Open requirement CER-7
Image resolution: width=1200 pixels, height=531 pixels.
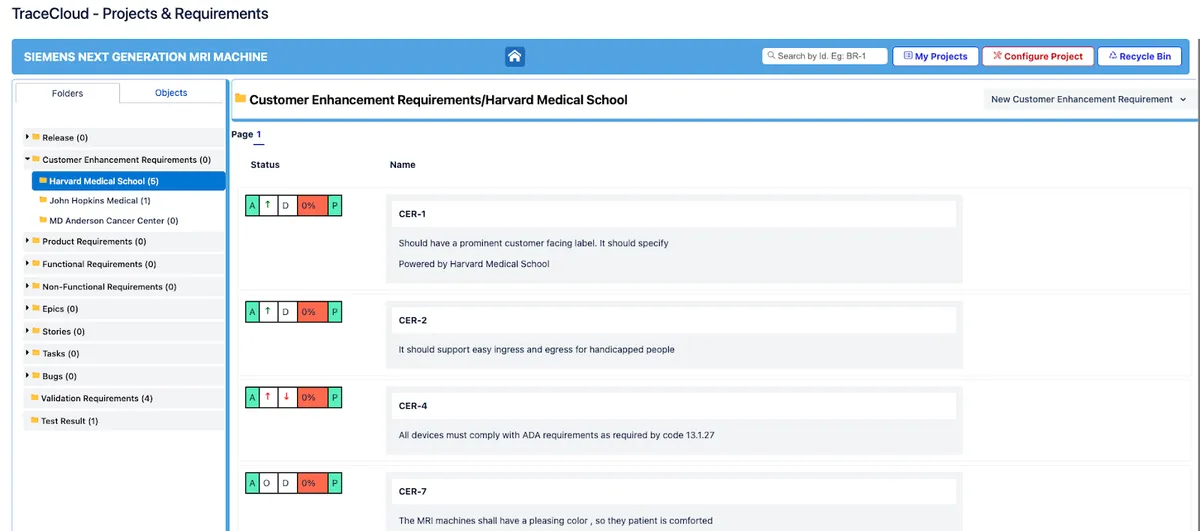[413, 491]
